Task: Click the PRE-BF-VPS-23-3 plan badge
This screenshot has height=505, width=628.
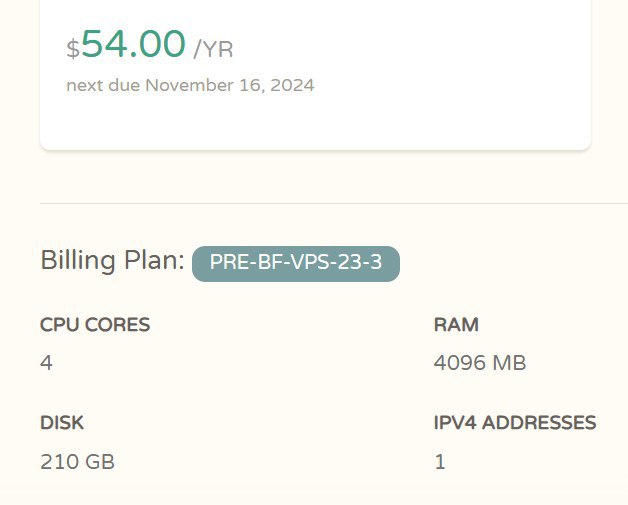Action: click(296, 263)
